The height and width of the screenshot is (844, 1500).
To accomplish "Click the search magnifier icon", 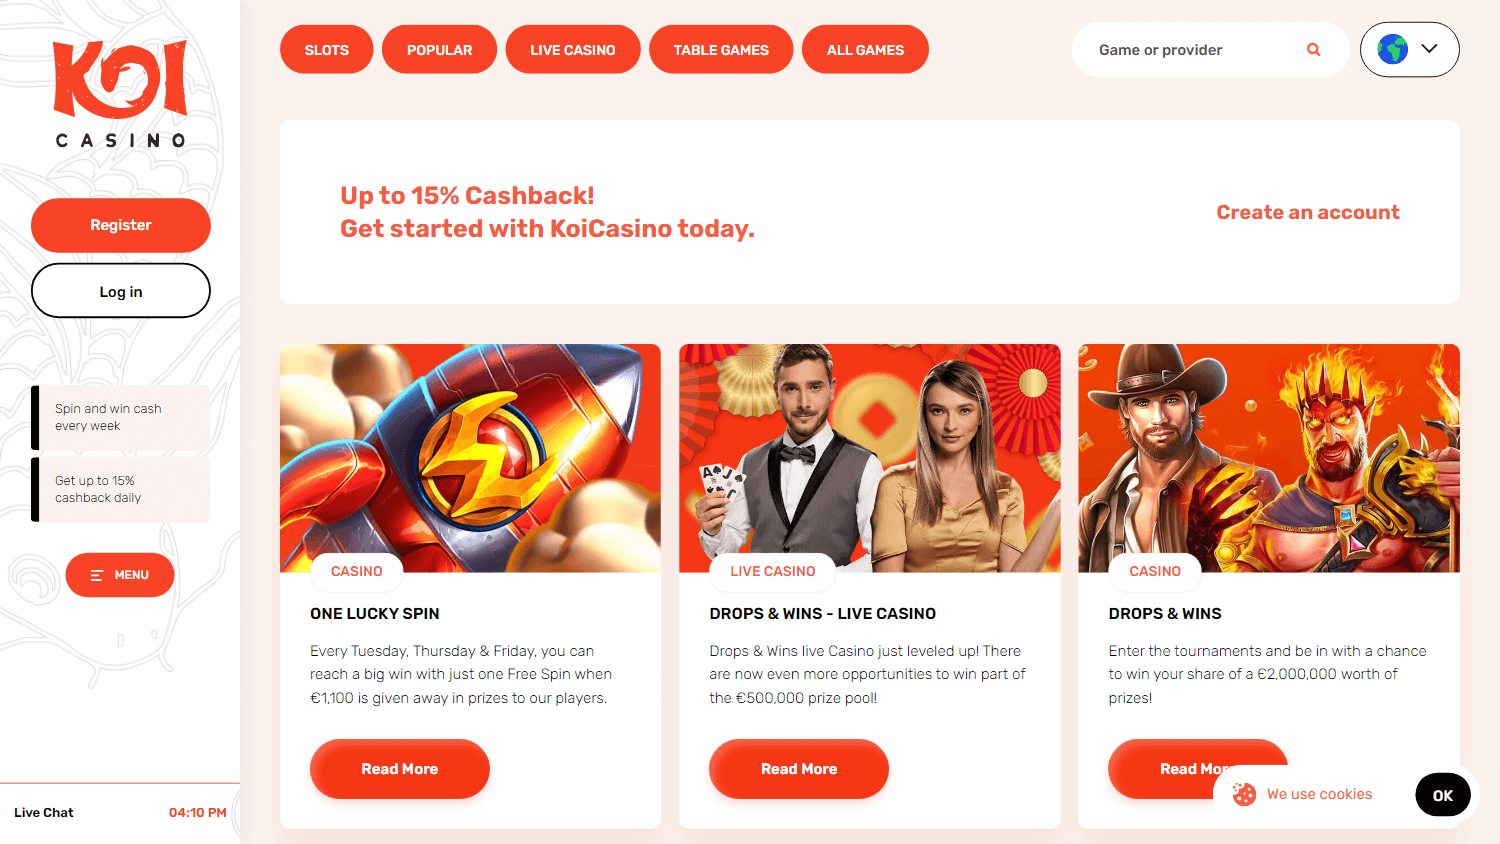I will point(1314,50).
